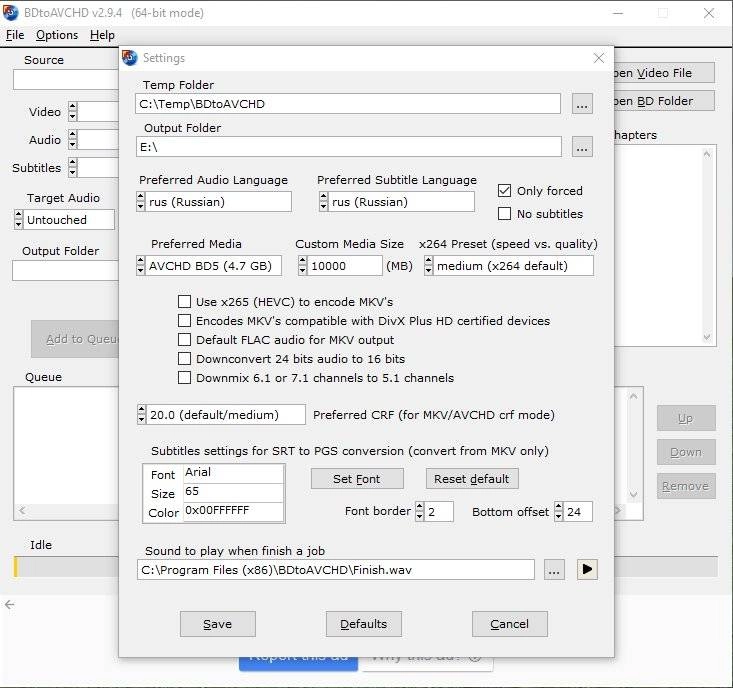Adjust the Preferred CRF spinner
The image size is (733, 688).
(142, 415)
